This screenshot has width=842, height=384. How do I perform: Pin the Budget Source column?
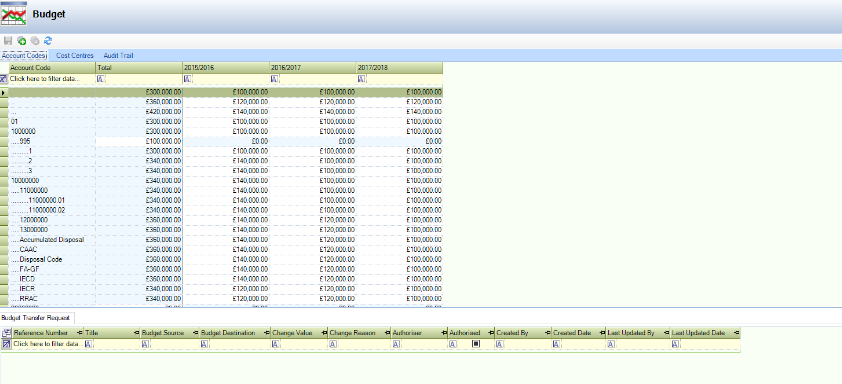pos(196,333)
